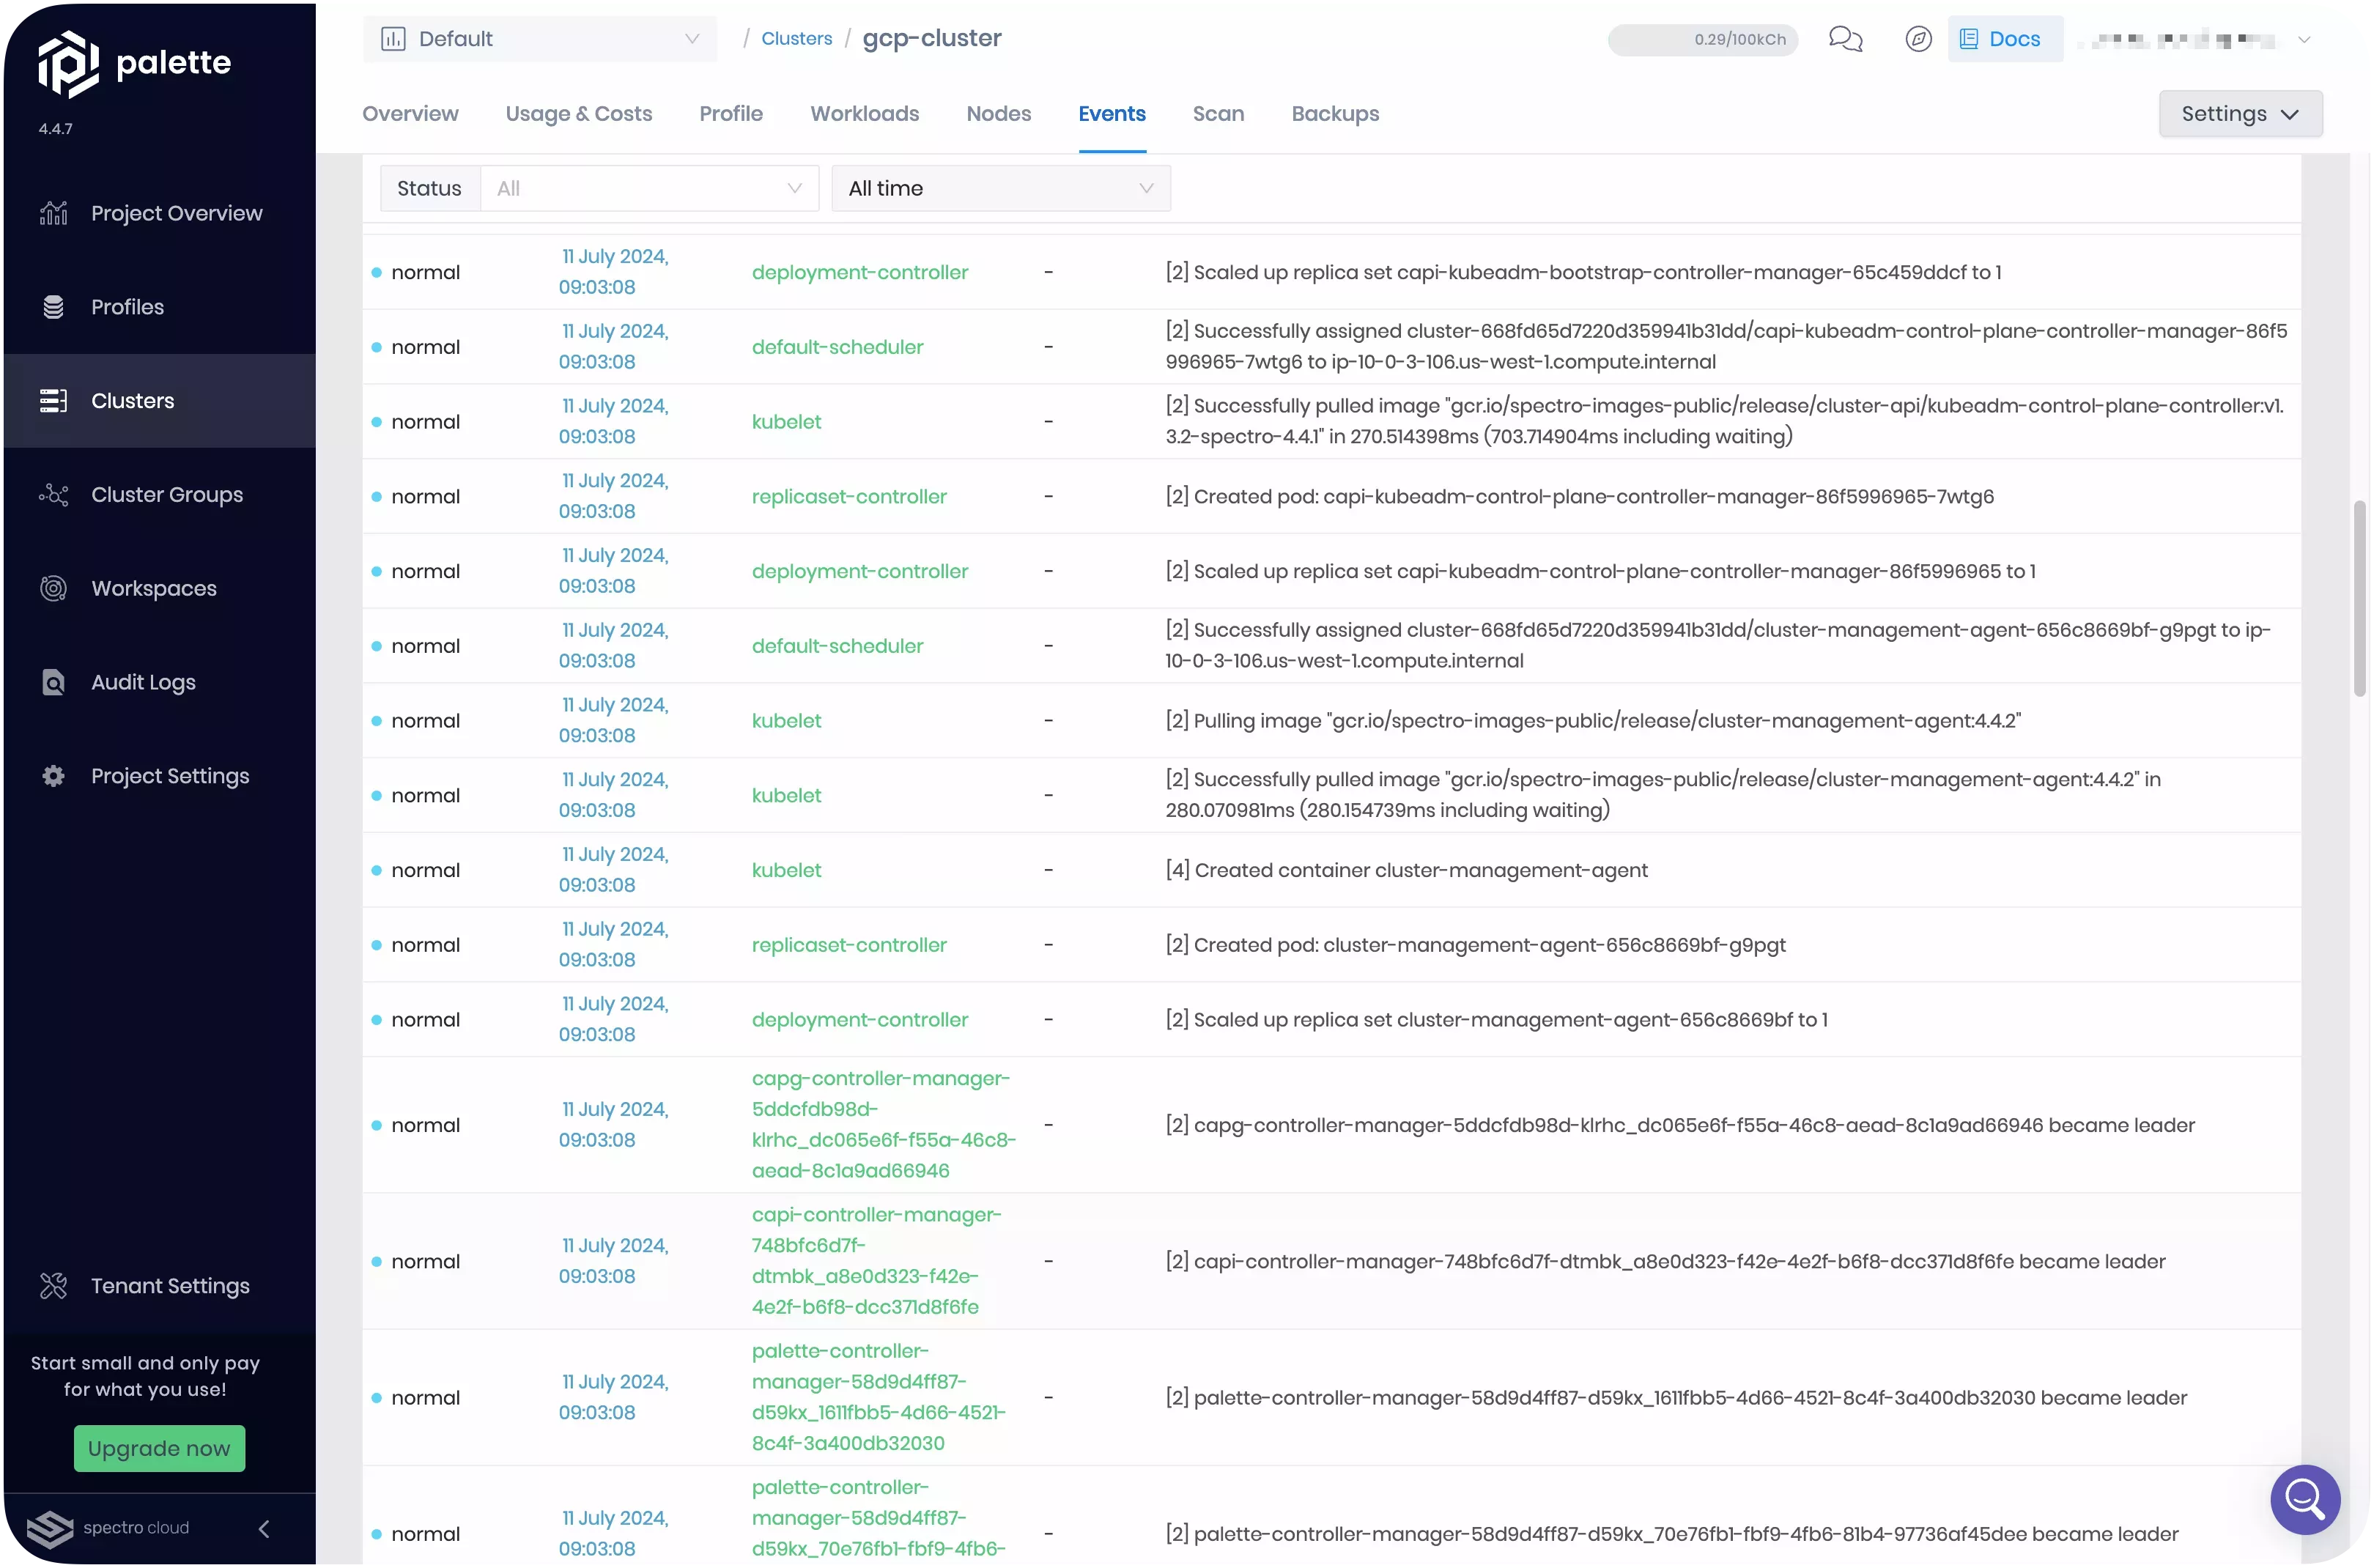2374x1568 pixels.
Task: Open Project Overview from the sidebar
Action: pyautogui.click(x=176, y=213)
